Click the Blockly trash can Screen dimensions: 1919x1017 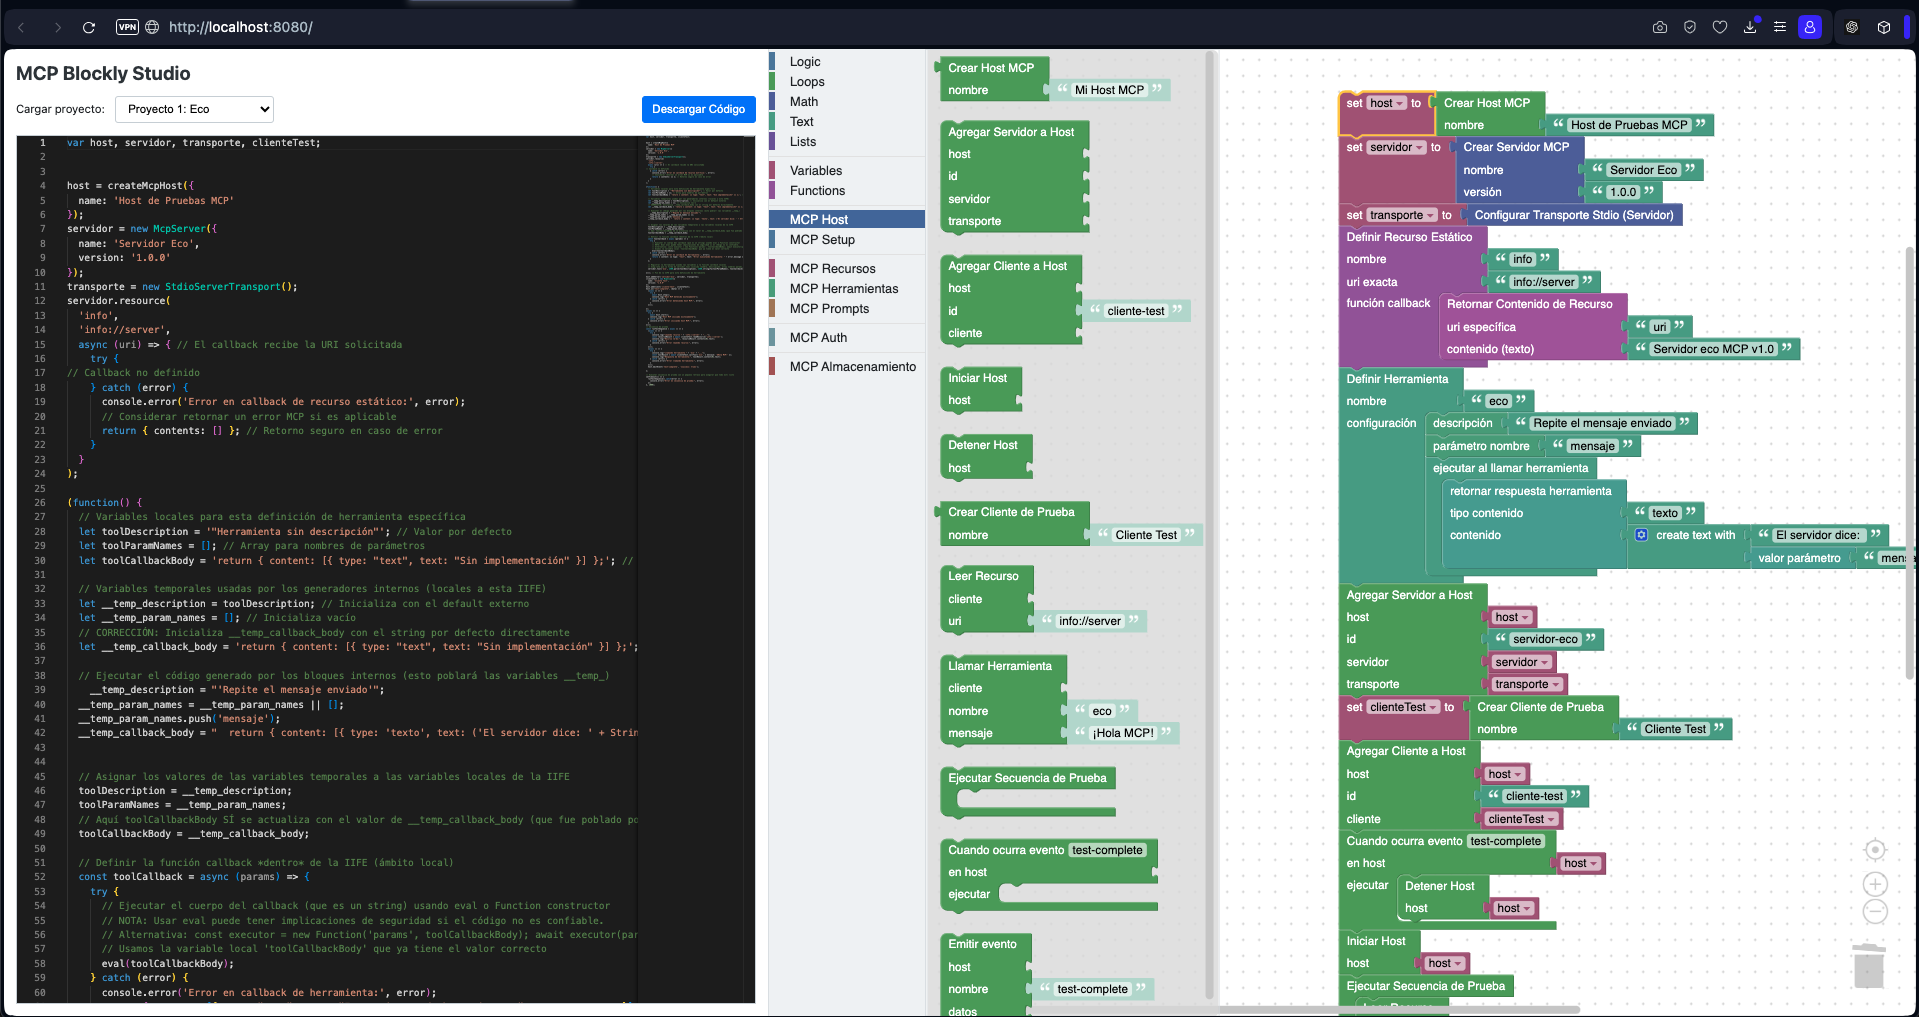[1868, 966]
